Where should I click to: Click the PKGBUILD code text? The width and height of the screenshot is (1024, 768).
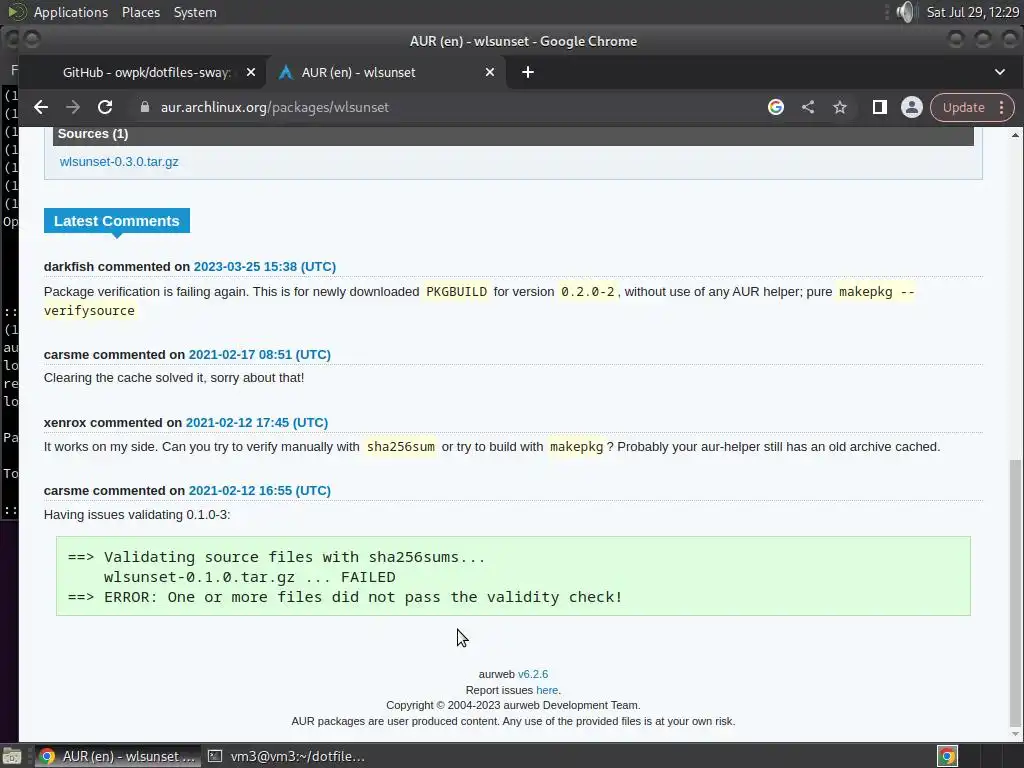click(456, 292)
